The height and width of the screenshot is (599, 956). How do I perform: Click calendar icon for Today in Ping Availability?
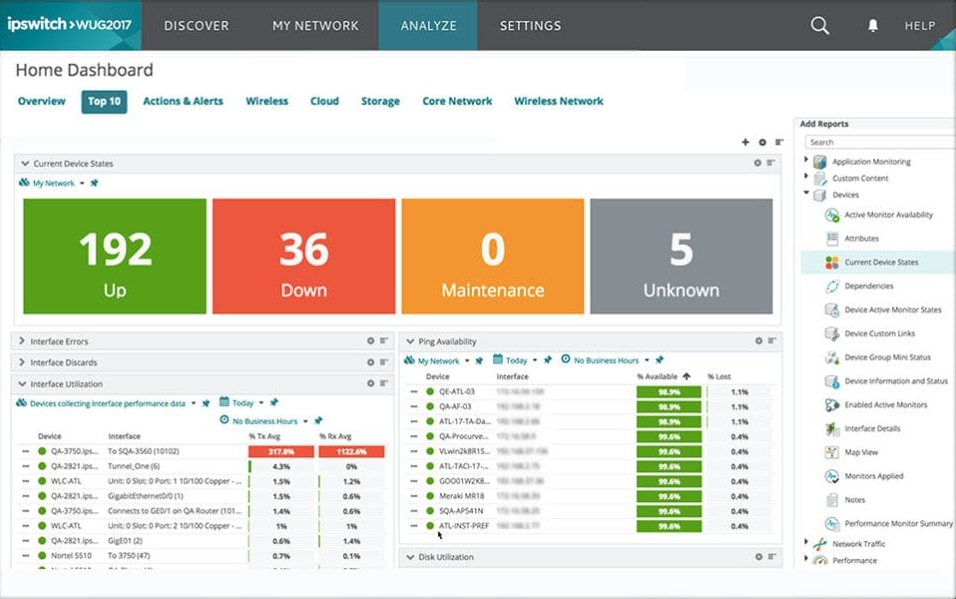coord(498,359)
